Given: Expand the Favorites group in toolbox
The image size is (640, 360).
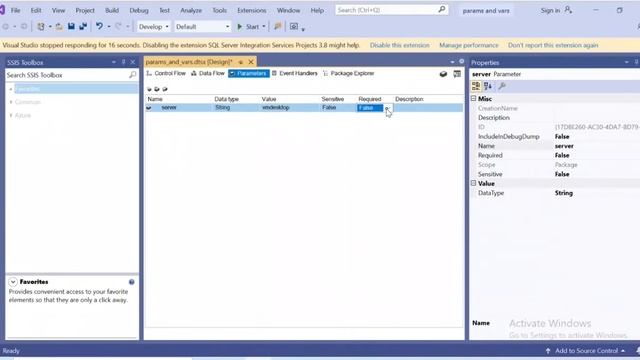Looking at the screenshot, I should [11, 89].
